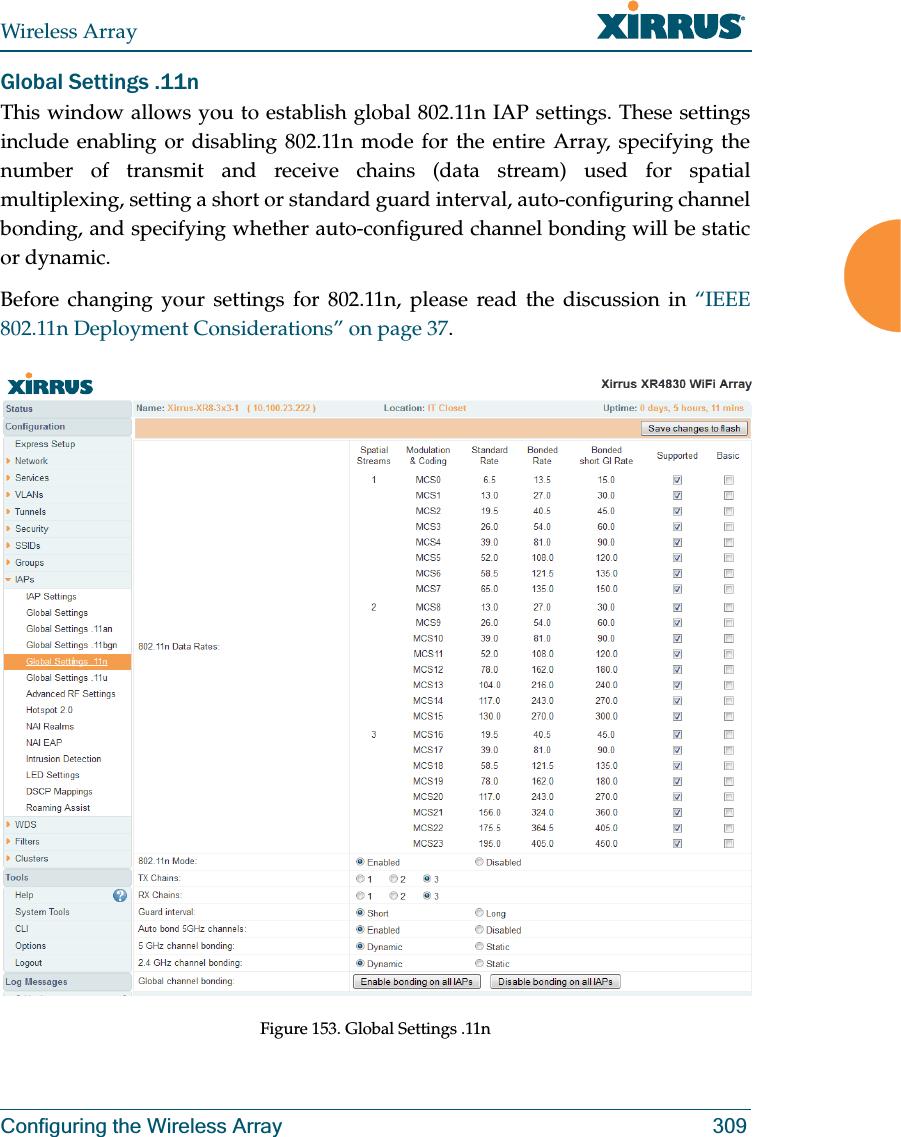901x1137 pixels.
Task: Expand the Services menu section
Action: point(31,478)
